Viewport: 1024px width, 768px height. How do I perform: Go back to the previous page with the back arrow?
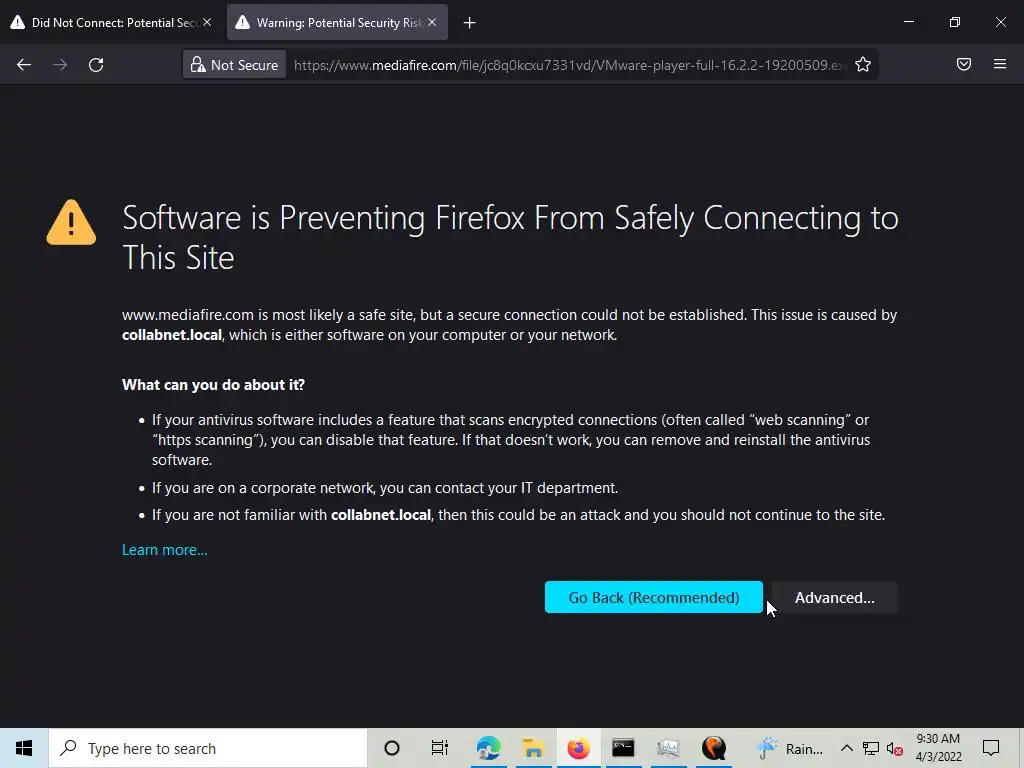point(24,65)
